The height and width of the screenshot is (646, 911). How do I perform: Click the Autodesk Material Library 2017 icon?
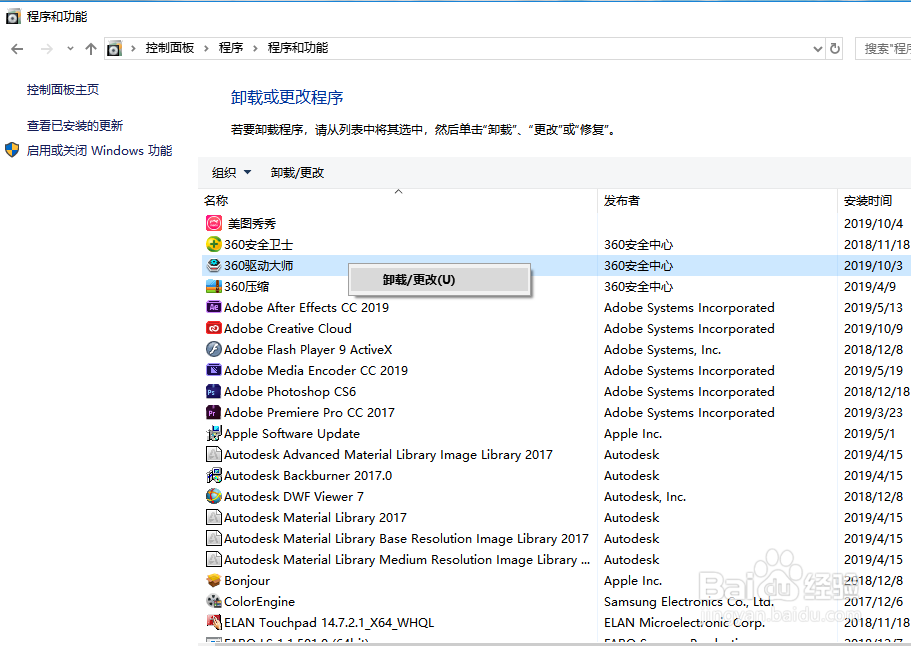point(214,517)
